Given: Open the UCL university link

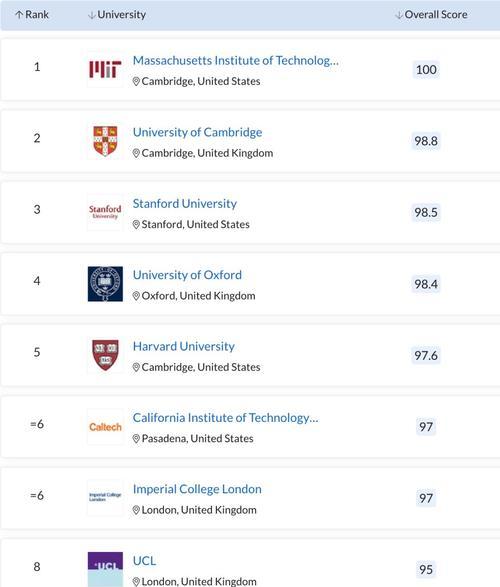Looking at the screenshot, I should 144,561.
